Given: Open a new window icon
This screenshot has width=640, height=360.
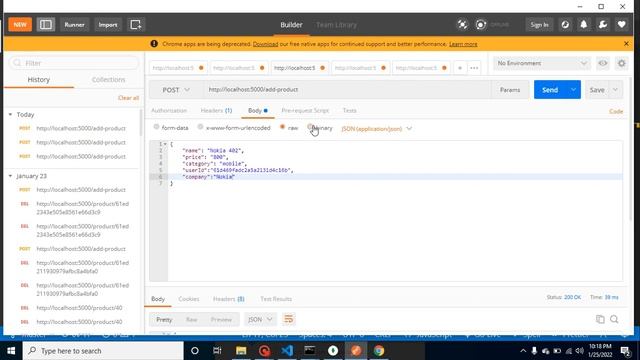Looking at the screenshot, I should click(x=136, y=24).
